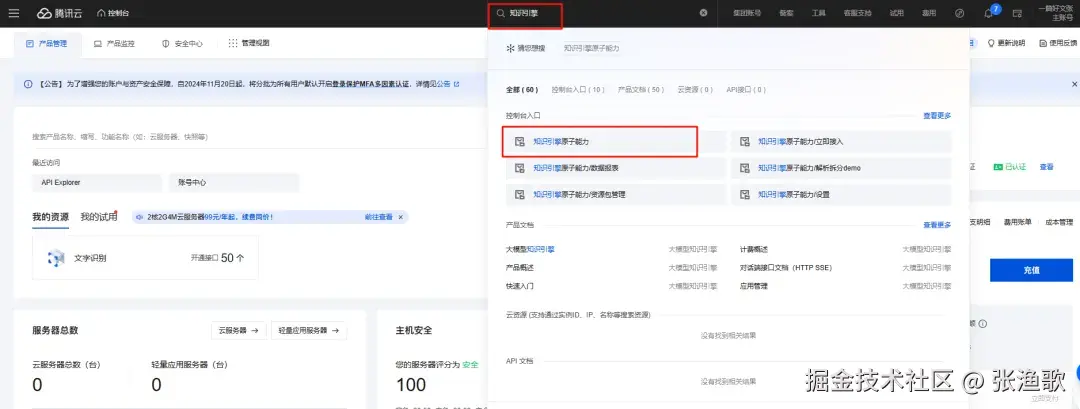Open the 大模型知识引擎 document

[530, 249]
